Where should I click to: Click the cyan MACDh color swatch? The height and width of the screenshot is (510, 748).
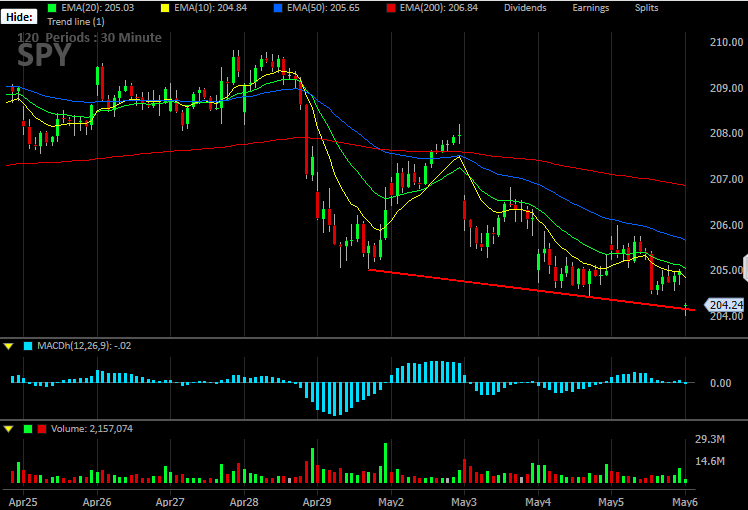[x=28, y=346]
